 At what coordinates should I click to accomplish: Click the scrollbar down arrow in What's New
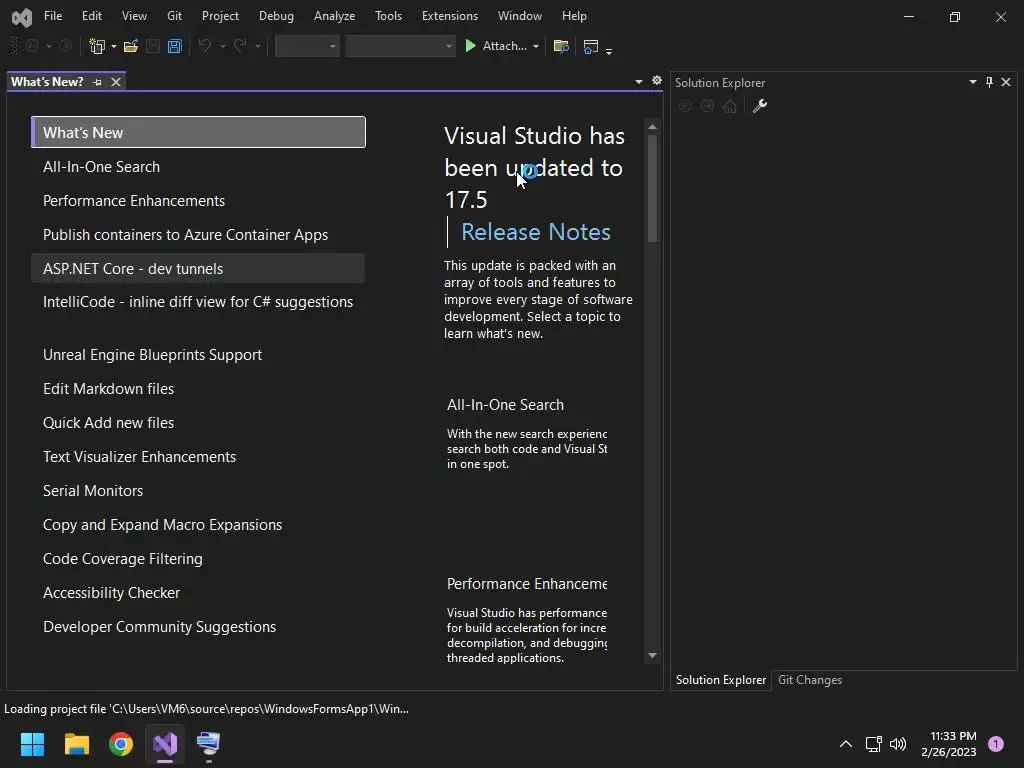click(x=652, y=656)
